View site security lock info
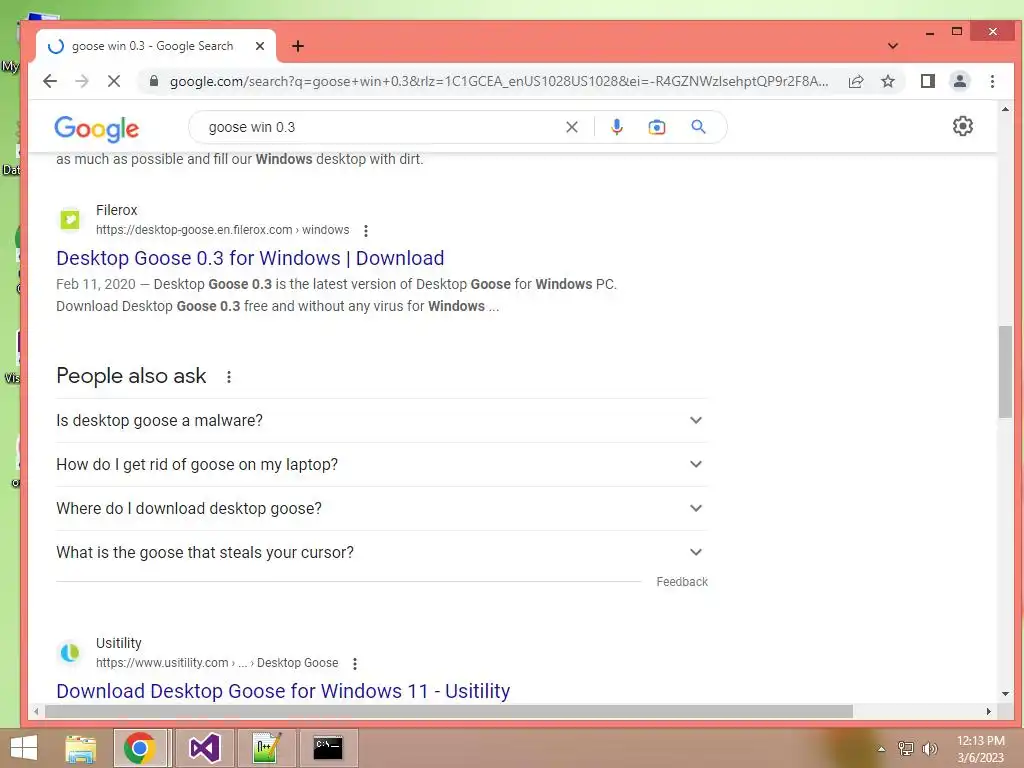This screenshot has height=768, width=1024. click(x=154, y=81)
